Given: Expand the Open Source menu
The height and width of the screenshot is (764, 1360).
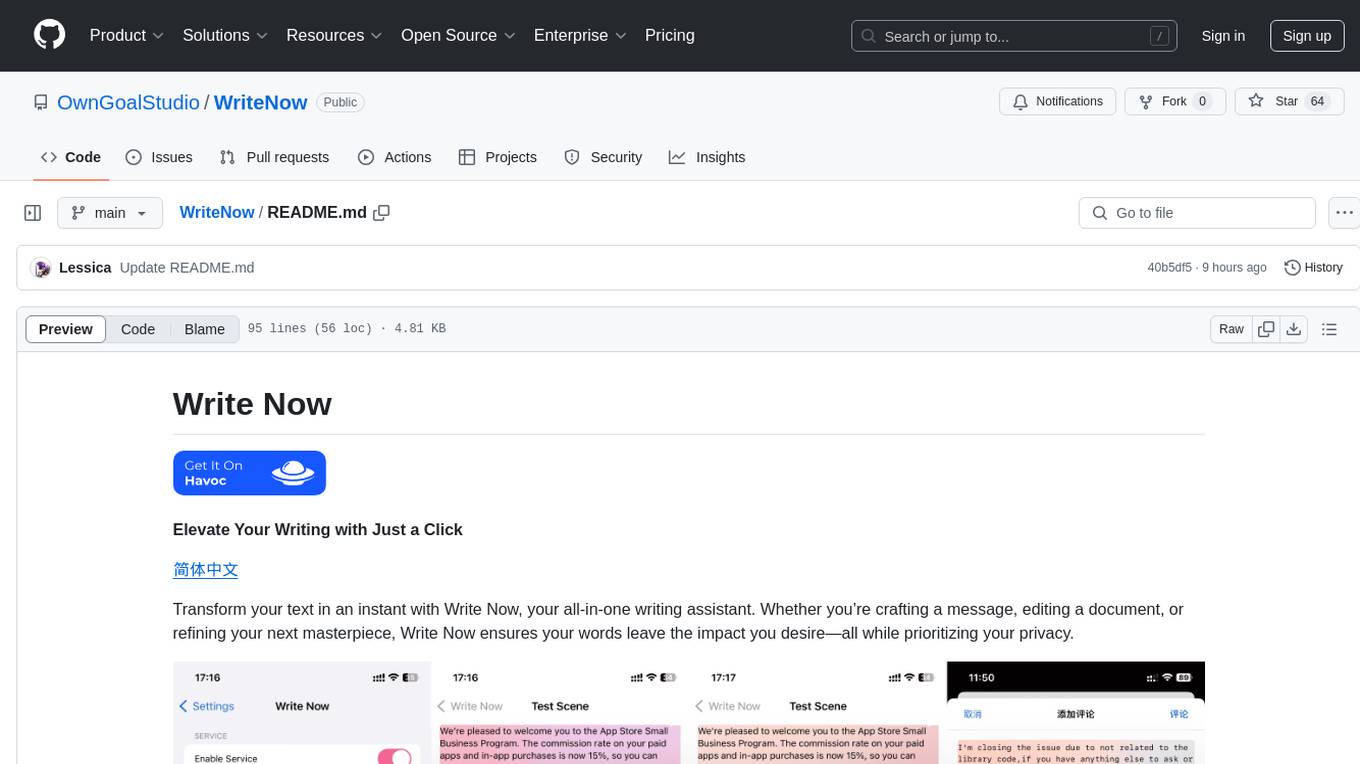Looking at the screenshot, I should point(458,35).
